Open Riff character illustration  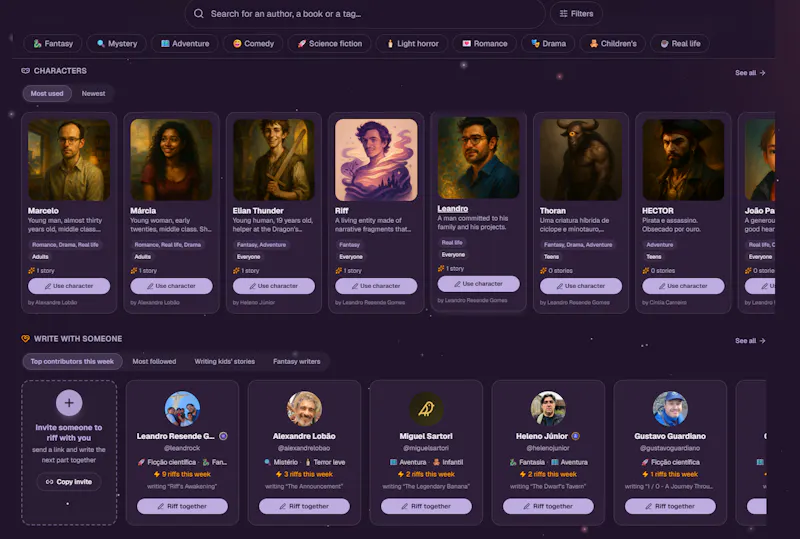pyautogui.click(x=376, y=160)
